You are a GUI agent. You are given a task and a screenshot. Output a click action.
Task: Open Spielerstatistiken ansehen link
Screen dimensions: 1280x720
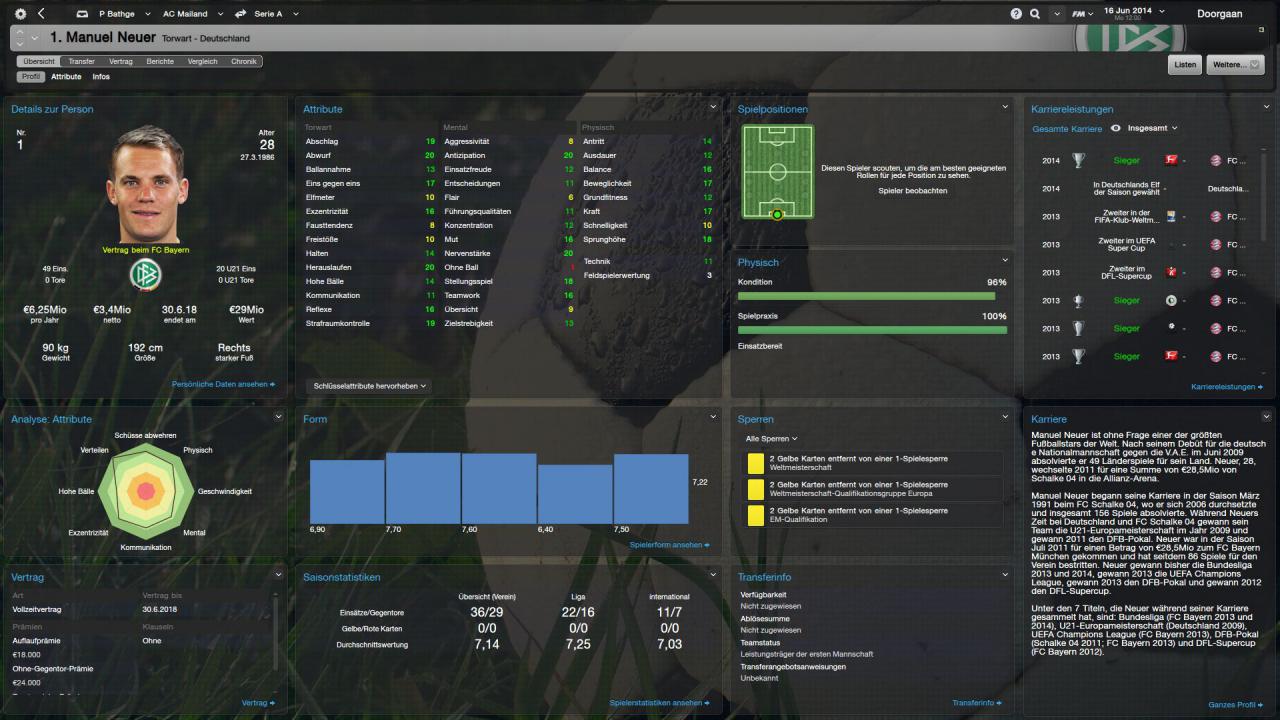coord(660,703)
